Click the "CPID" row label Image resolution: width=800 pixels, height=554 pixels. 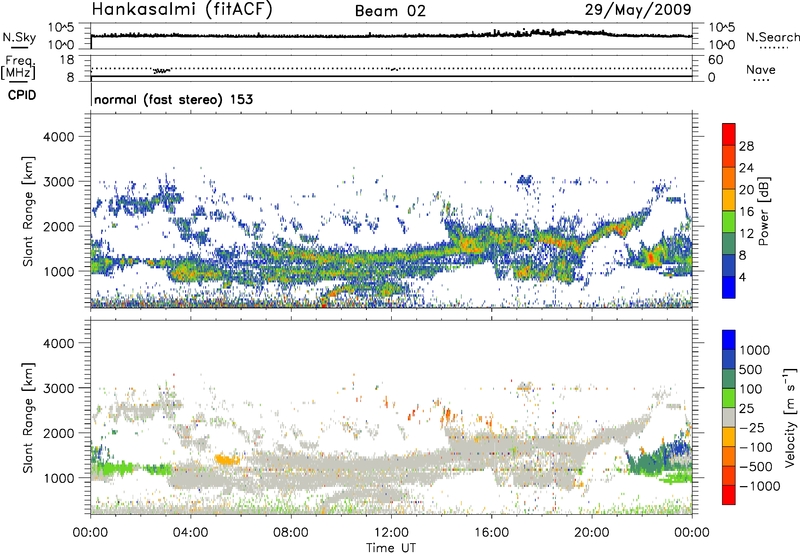tap(22, 95)
